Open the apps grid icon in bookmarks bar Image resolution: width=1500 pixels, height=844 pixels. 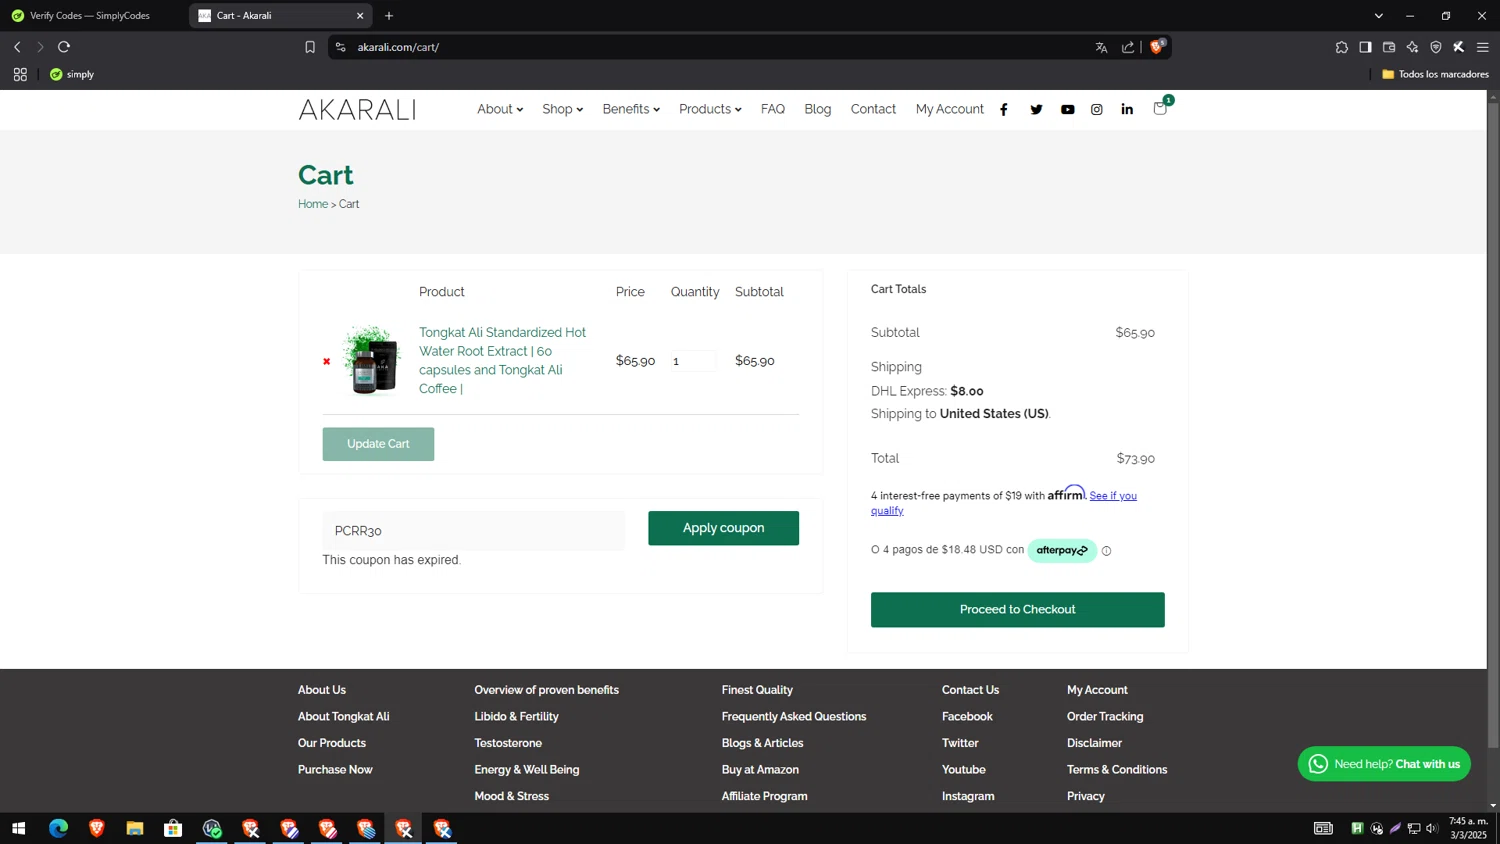20,74
